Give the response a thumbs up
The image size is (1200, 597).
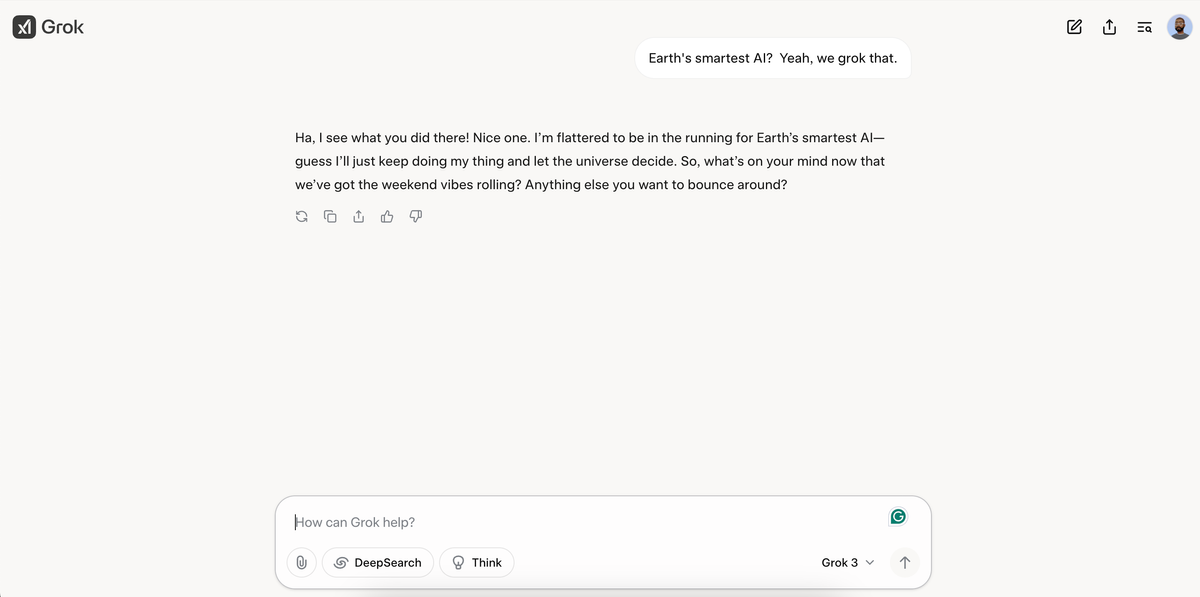387,216
